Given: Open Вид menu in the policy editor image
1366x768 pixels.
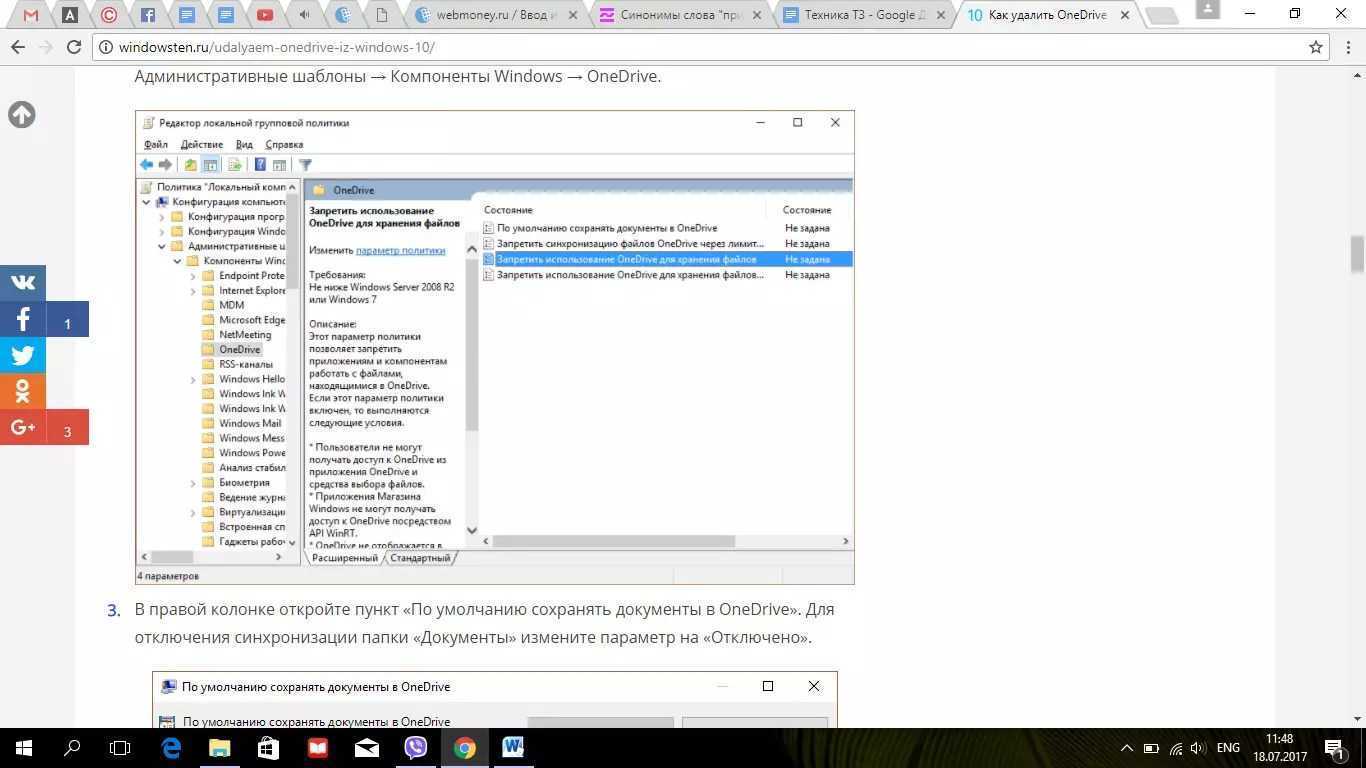Looking at the screenshot, I should point(244,144).
